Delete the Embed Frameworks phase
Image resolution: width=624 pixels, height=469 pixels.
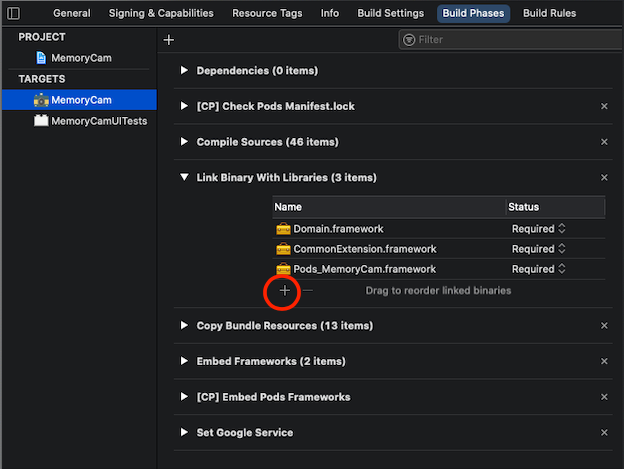(604, 361)
